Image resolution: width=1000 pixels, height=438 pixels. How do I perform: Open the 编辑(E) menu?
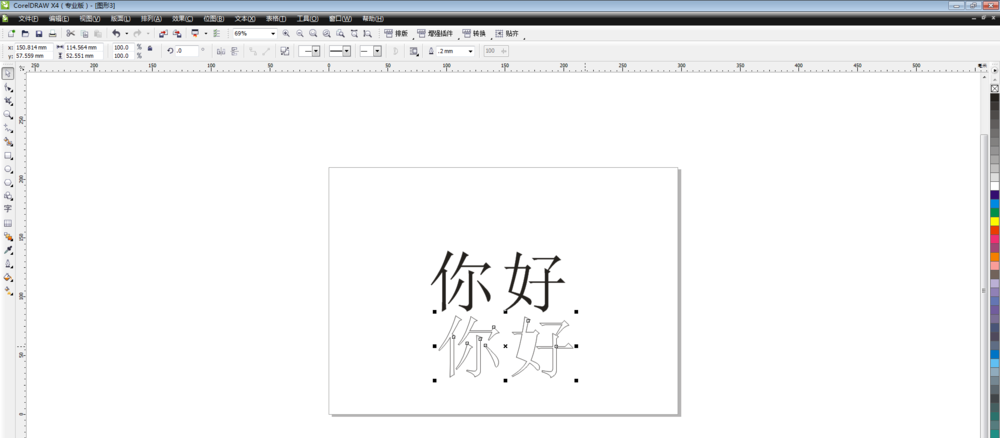point(59,19)
